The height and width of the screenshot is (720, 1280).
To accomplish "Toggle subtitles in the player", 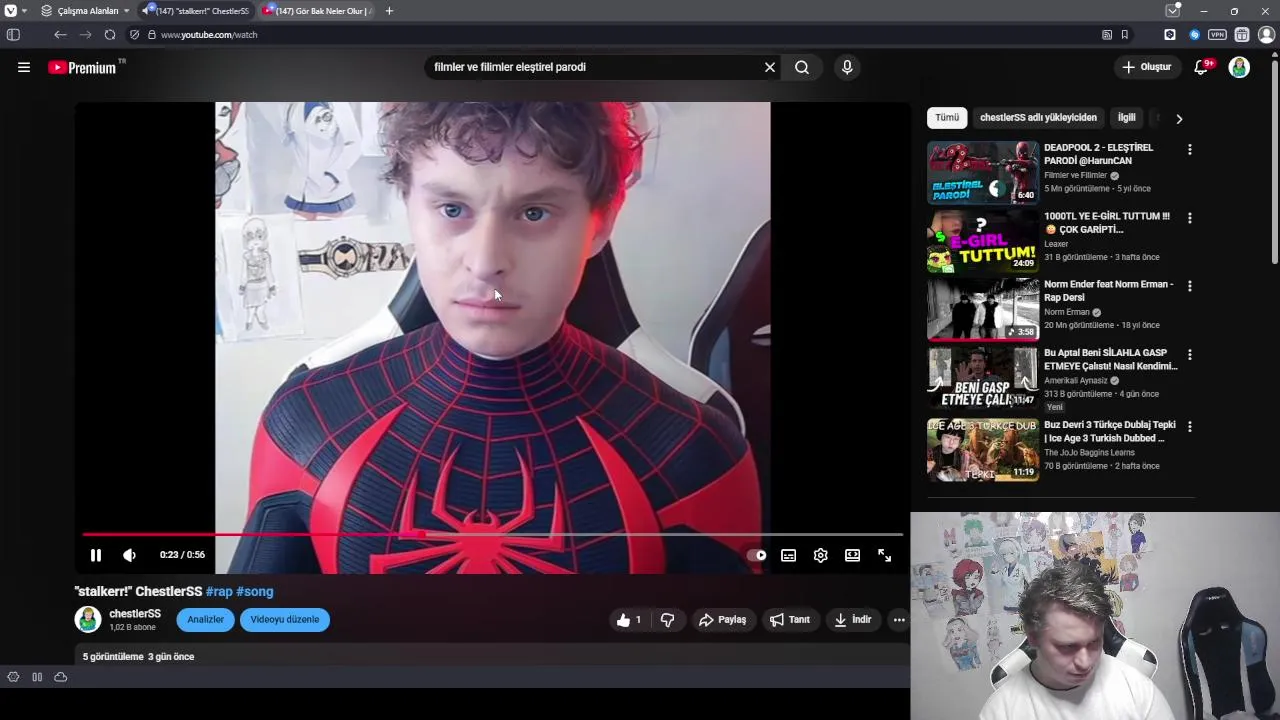I will [788, 555].
